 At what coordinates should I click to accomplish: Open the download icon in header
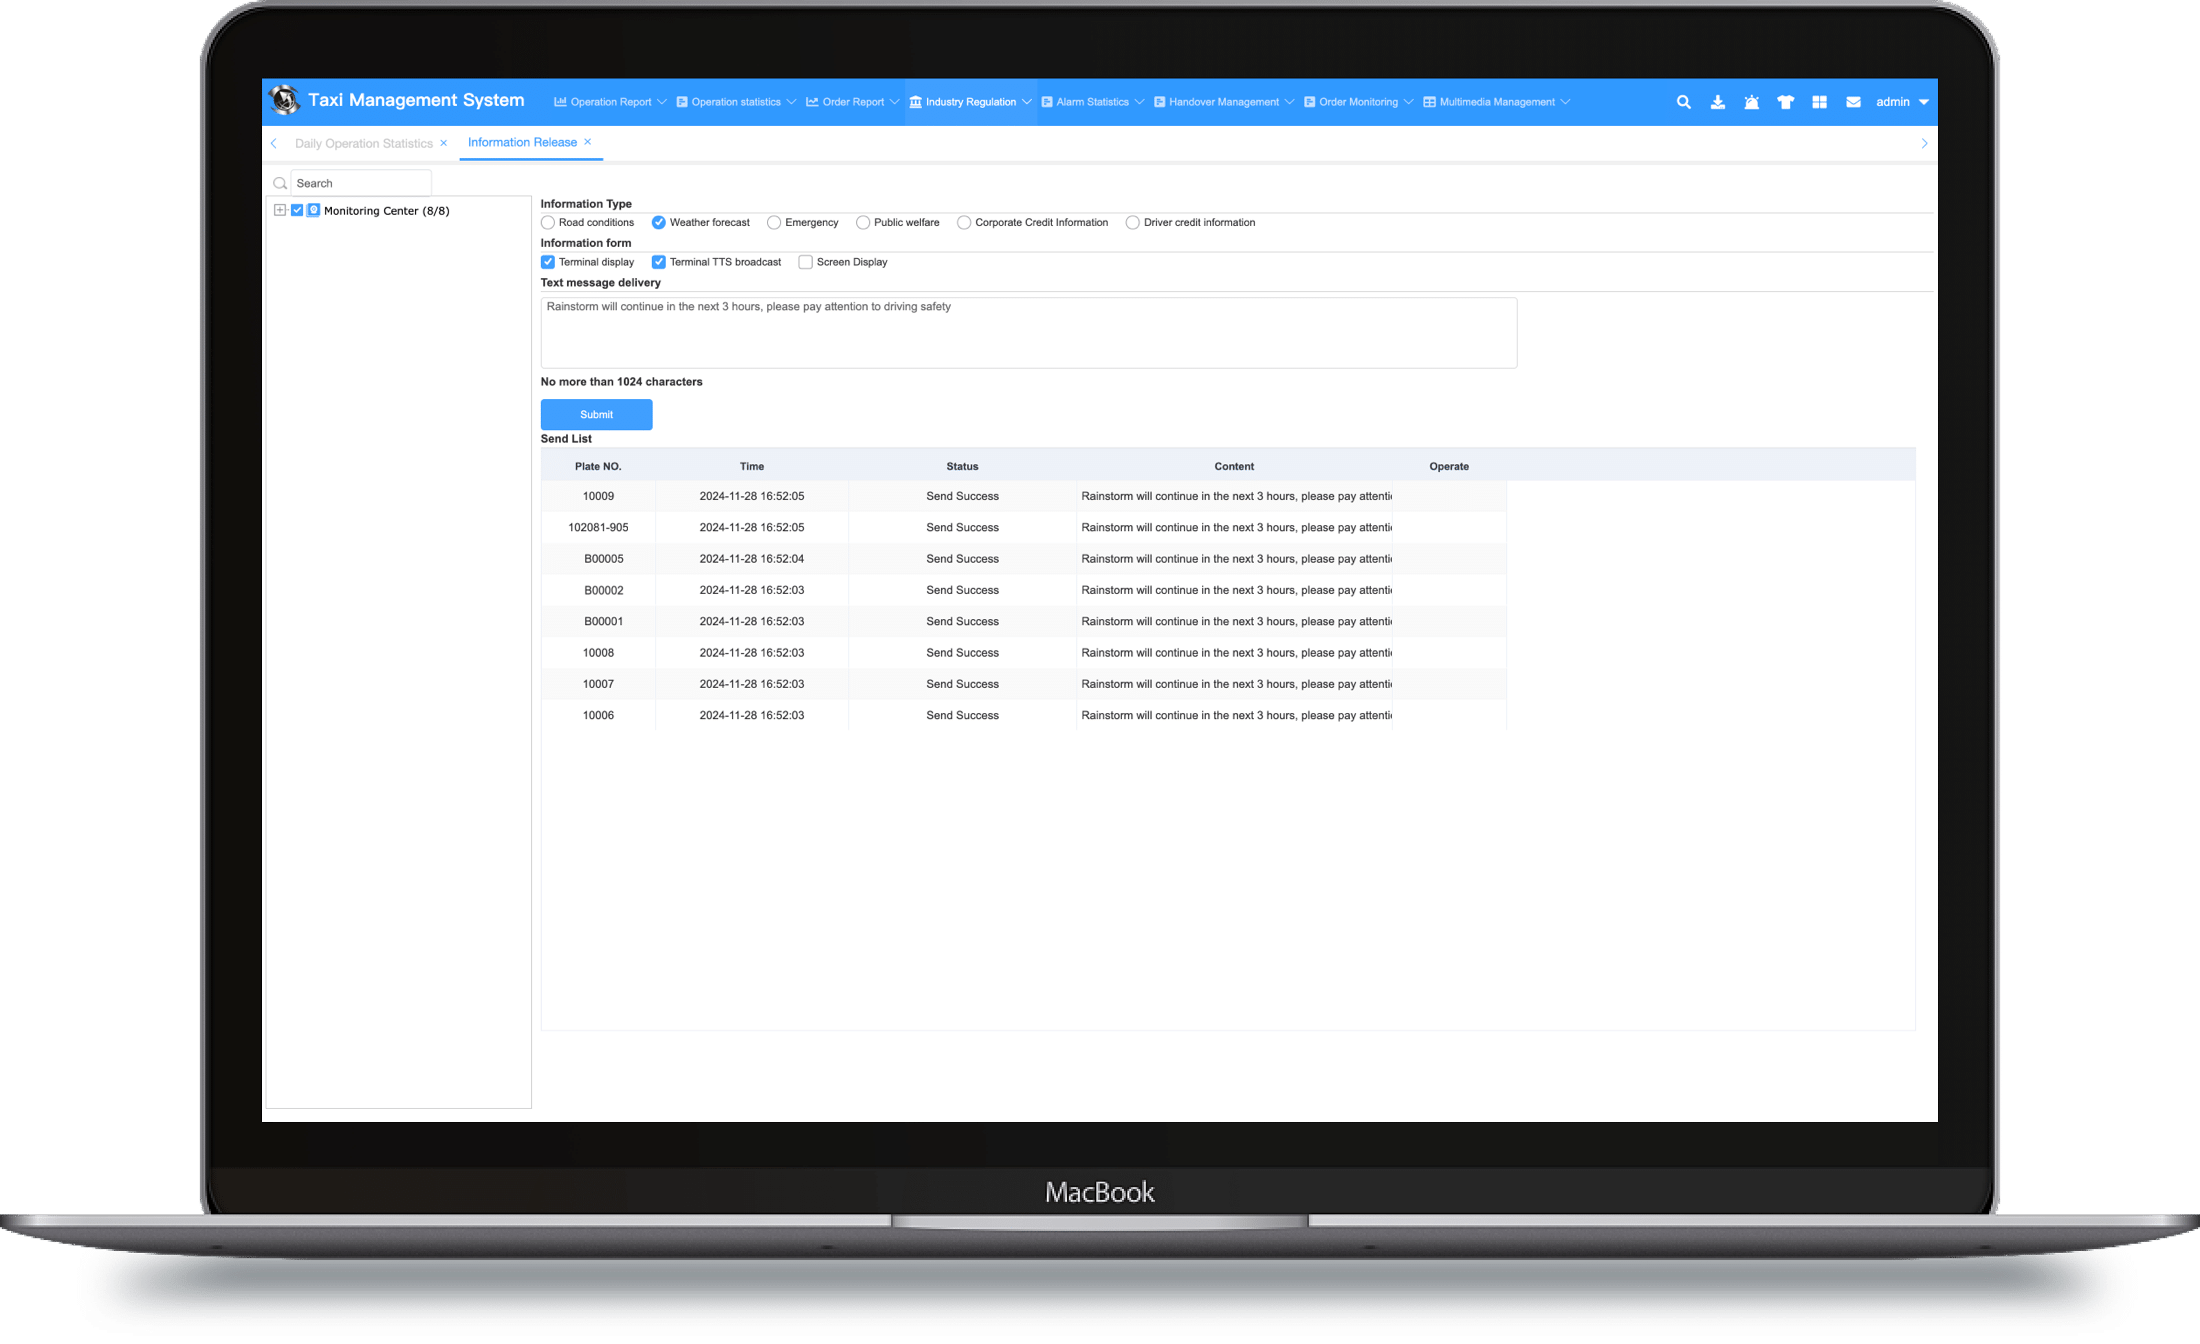click(x=1717, y=102)
